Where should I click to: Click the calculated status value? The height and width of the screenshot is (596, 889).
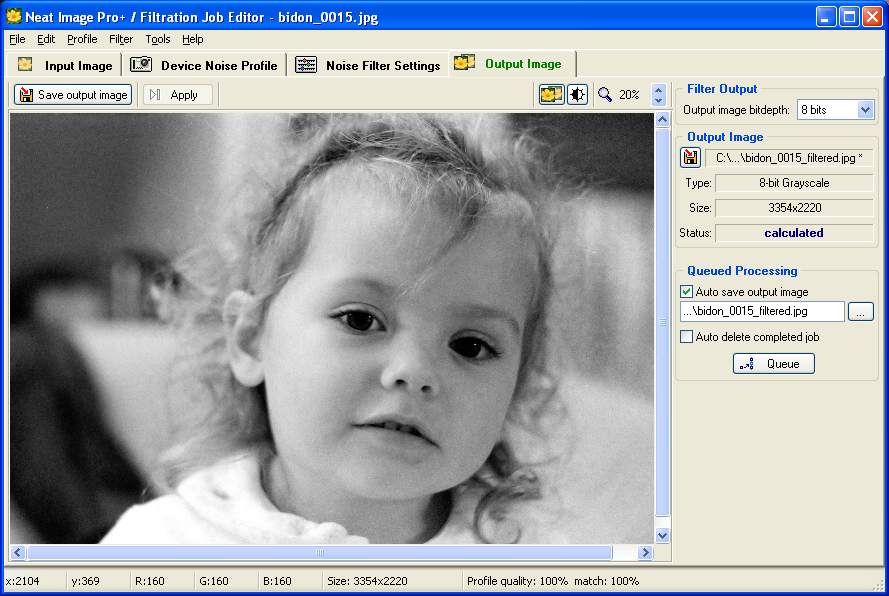click(x=794, y=233)
